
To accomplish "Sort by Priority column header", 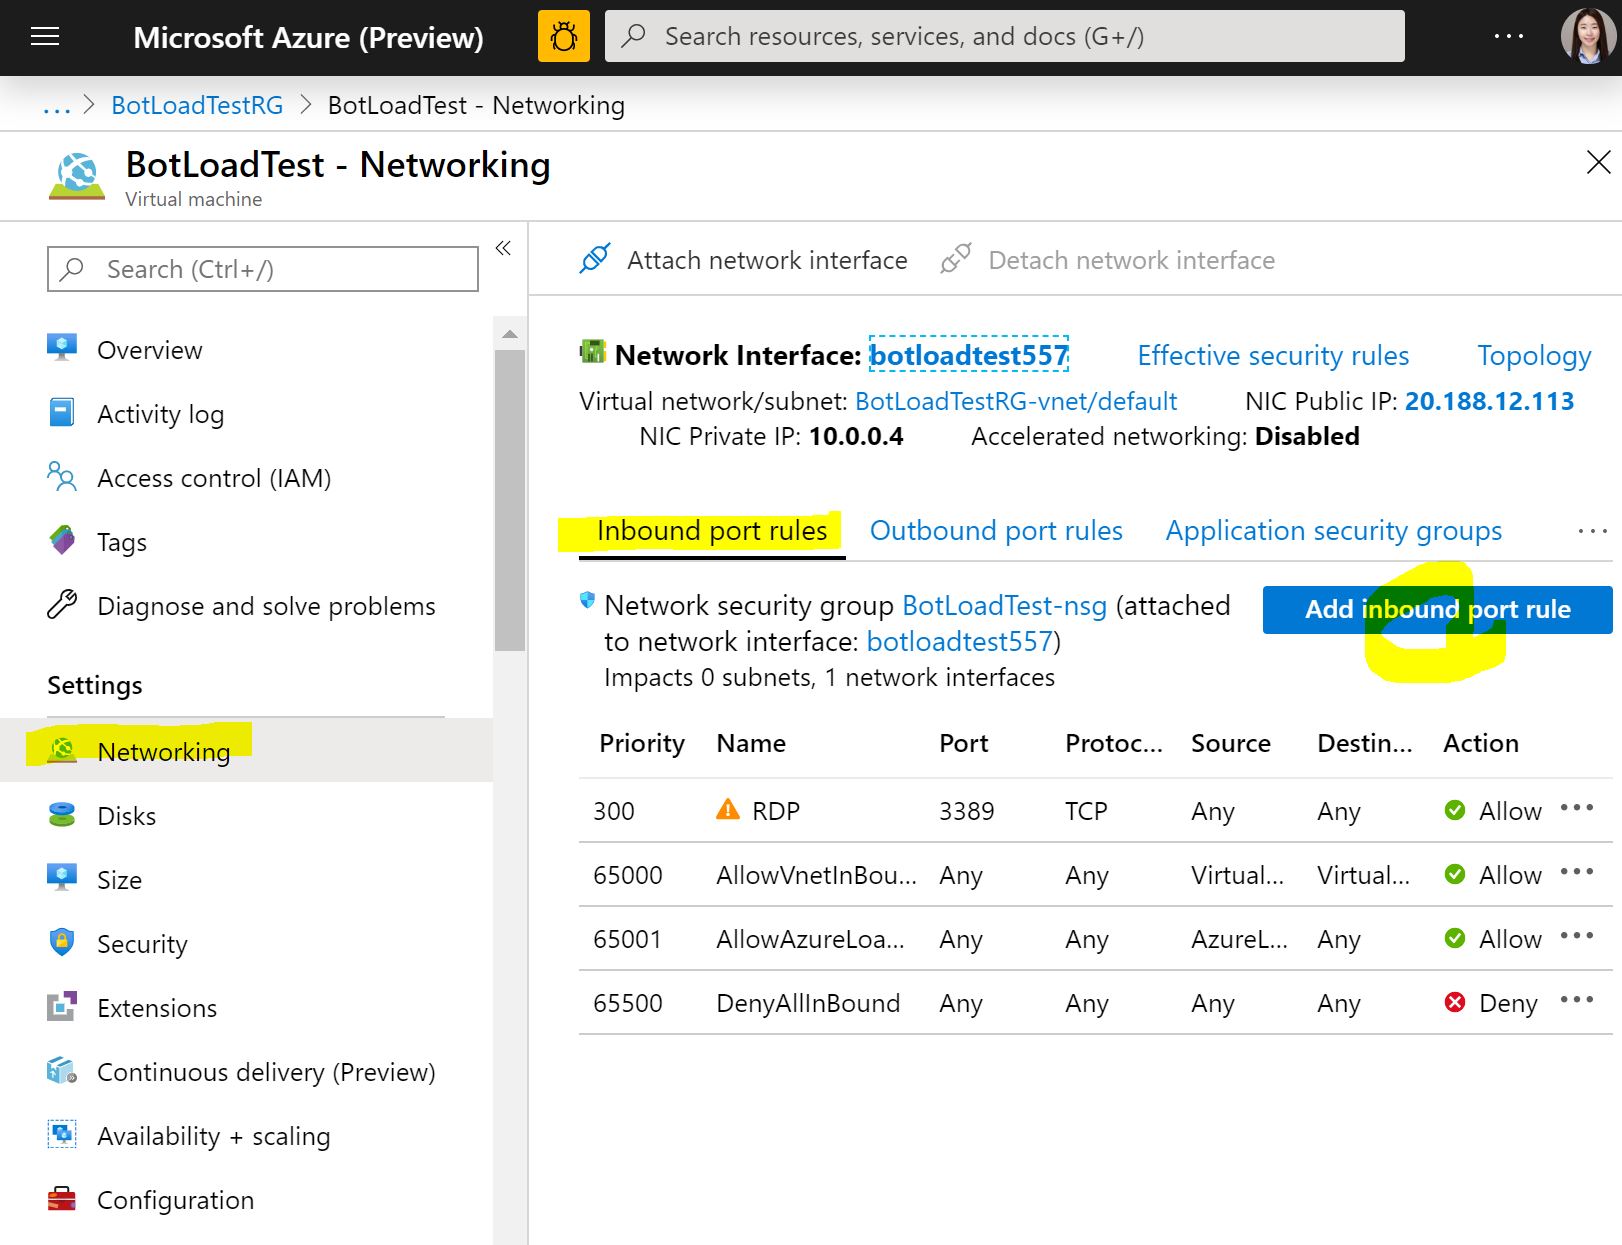I will pyautogui.click(x=642, y=744).
